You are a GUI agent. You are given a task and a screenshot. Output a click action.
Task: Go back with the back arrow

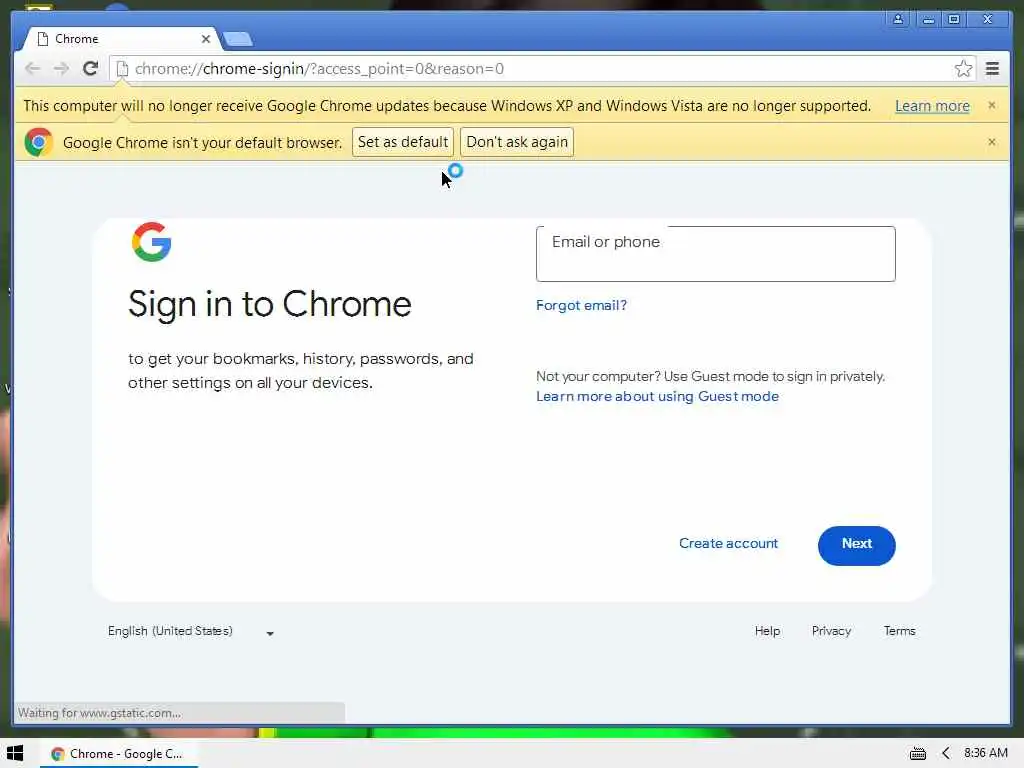pos(32,69)
